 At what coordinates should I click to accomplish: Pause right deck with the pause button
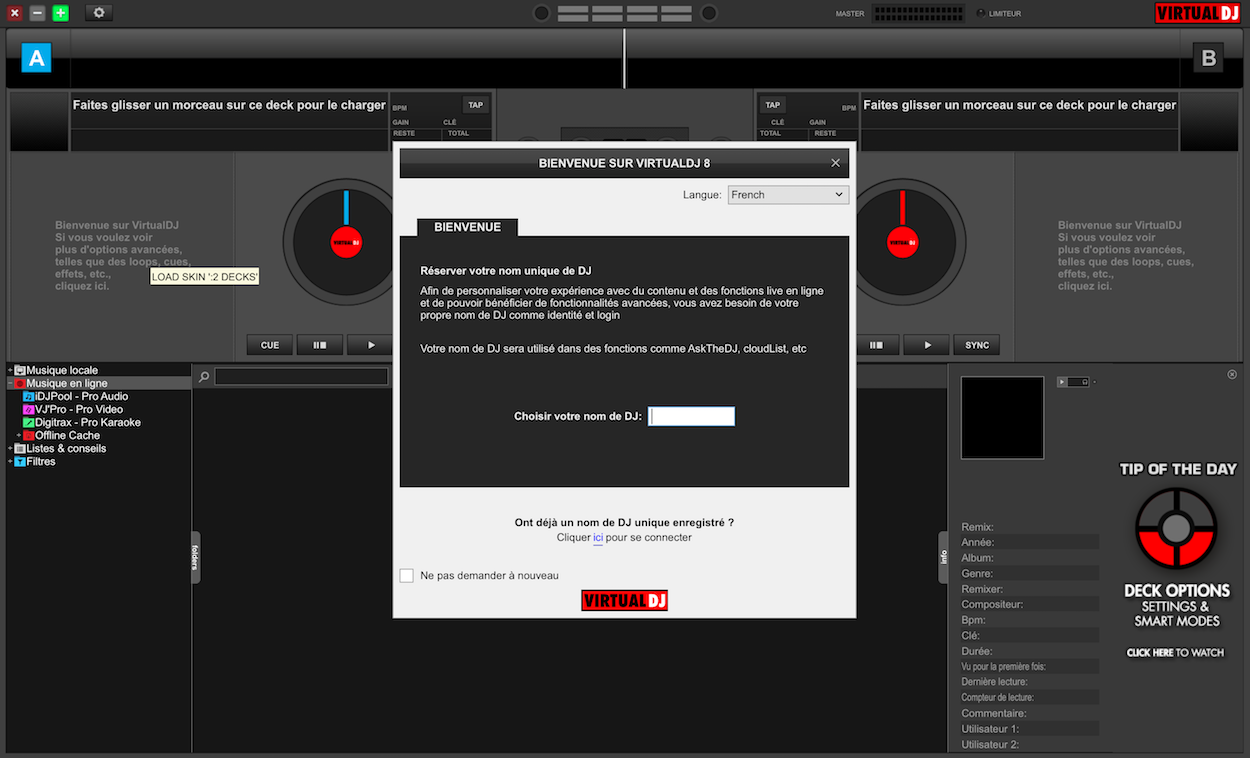877,345
